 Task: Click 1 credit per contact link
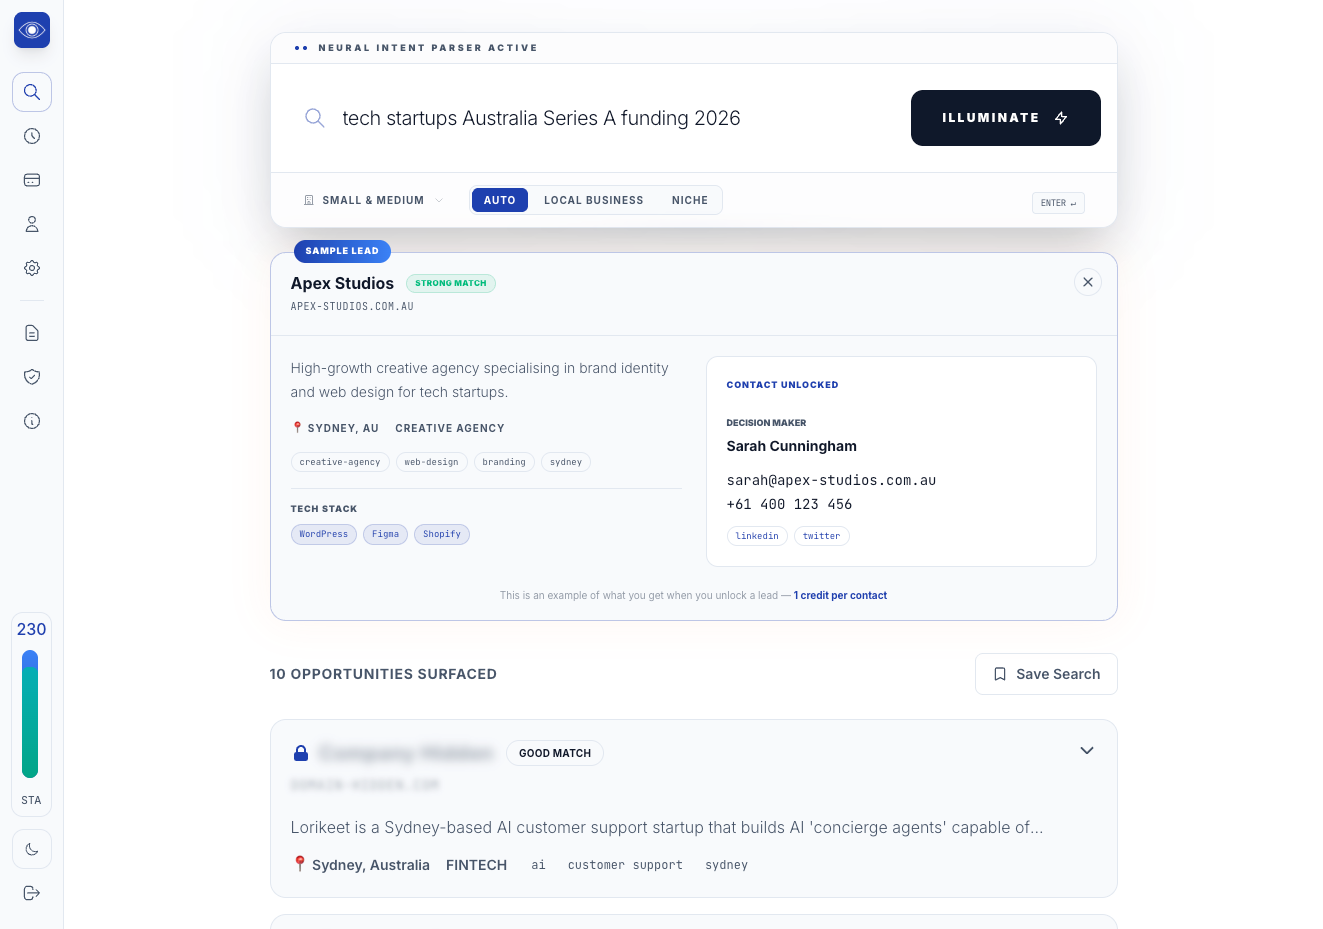click(x=840, y=595)
